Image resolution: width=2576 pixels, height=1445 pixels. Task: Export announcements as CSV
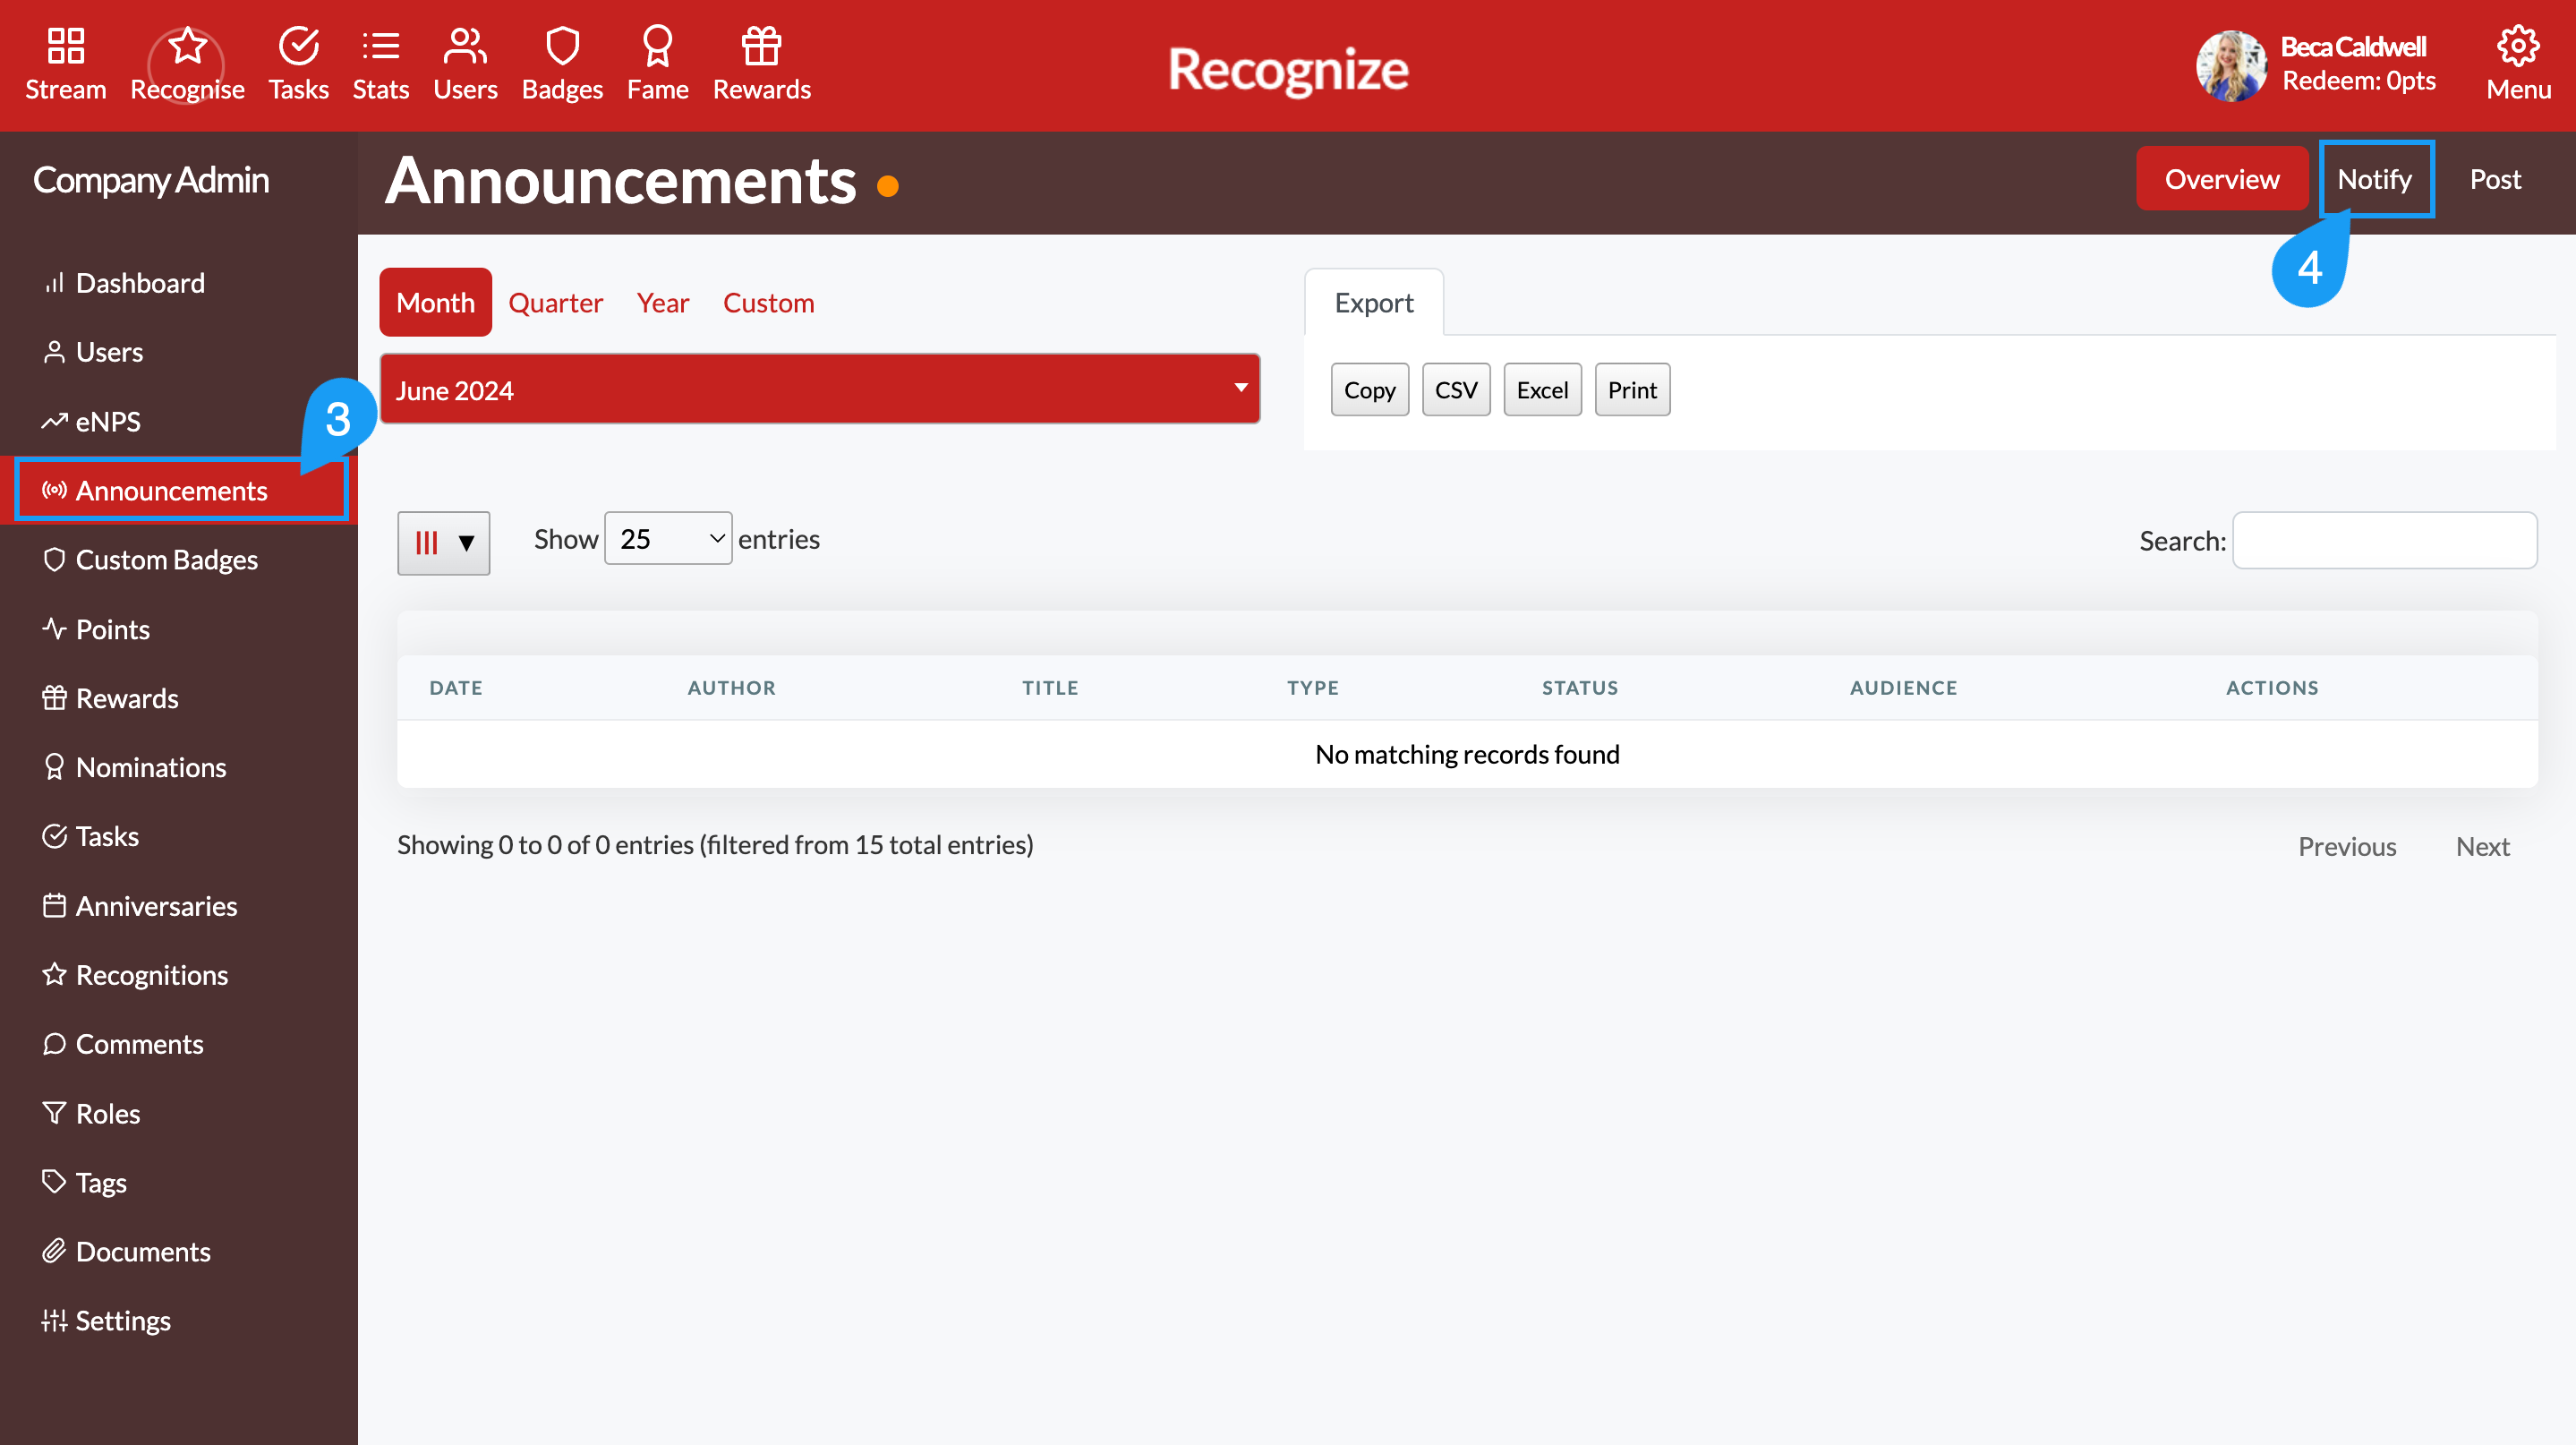(x=1456, y=389)
